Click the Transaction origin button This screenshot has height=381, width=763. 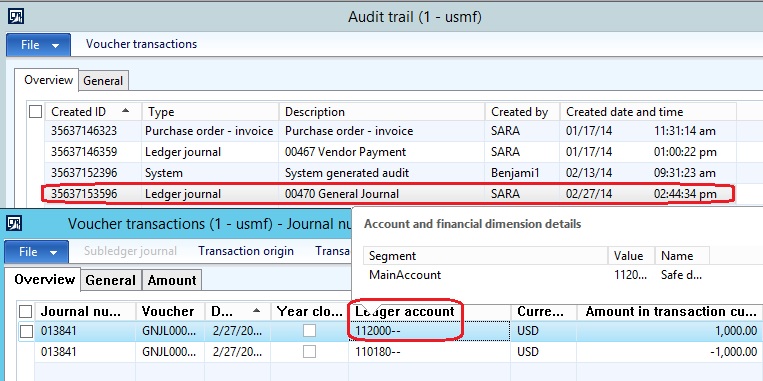(x=246, y=251)
